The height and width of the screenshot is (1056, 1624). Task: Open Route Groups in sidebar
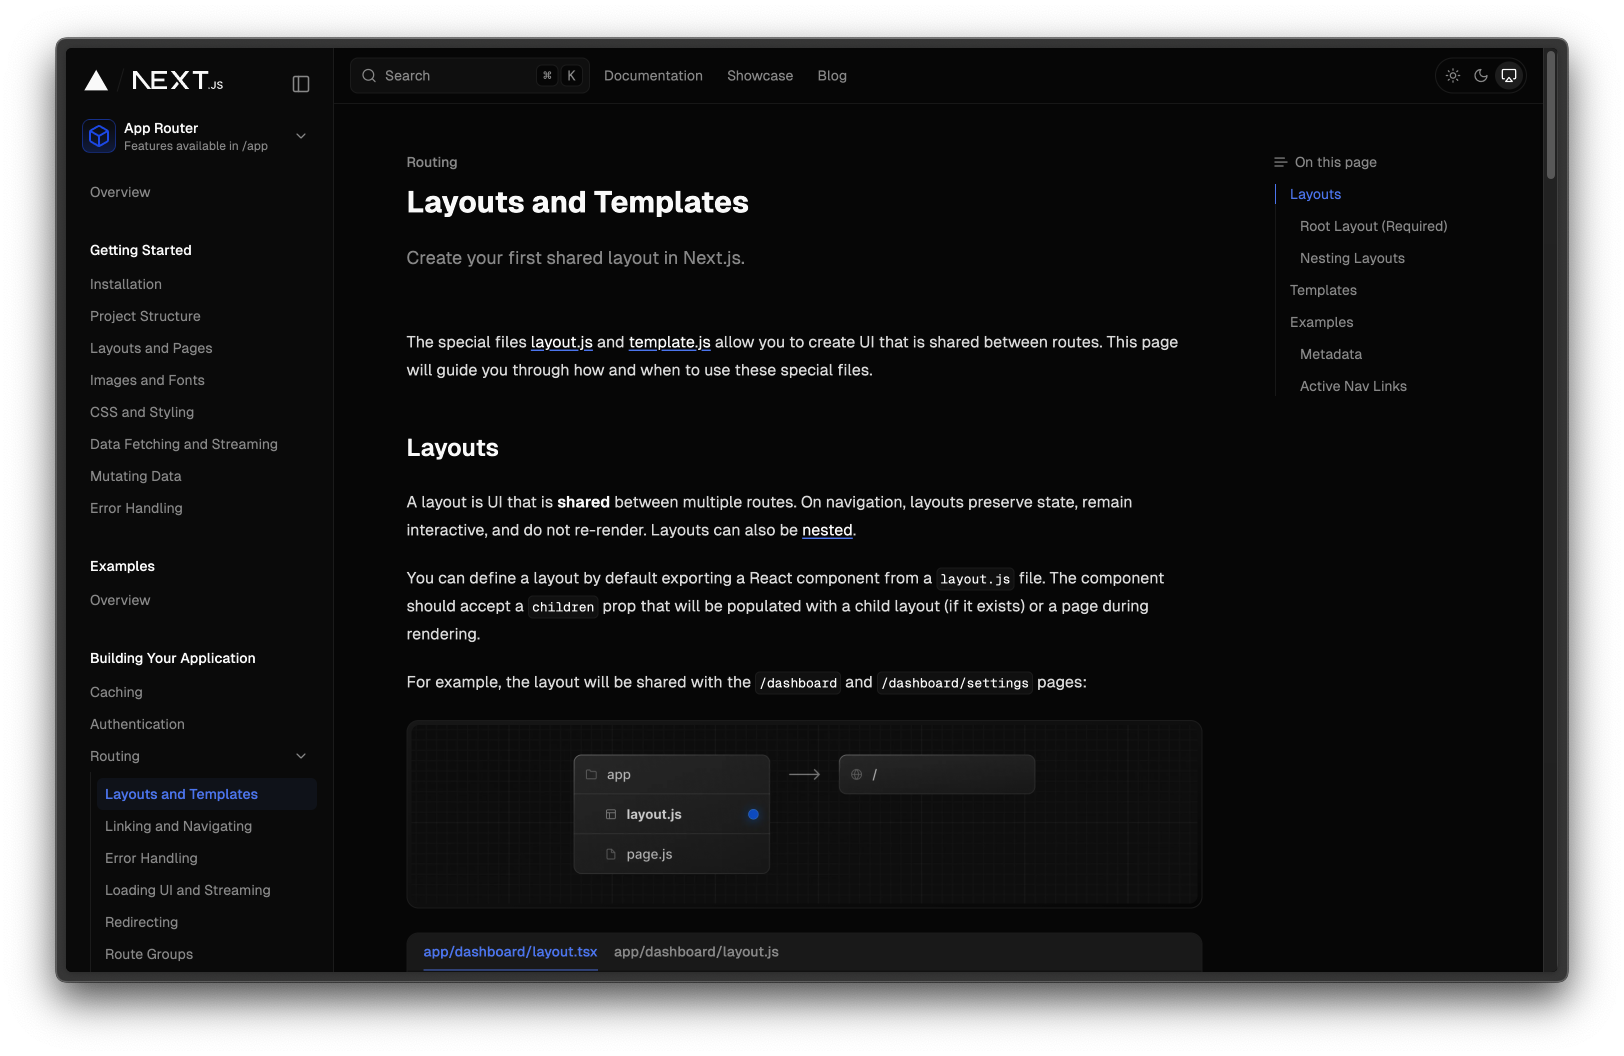(149, 954)
